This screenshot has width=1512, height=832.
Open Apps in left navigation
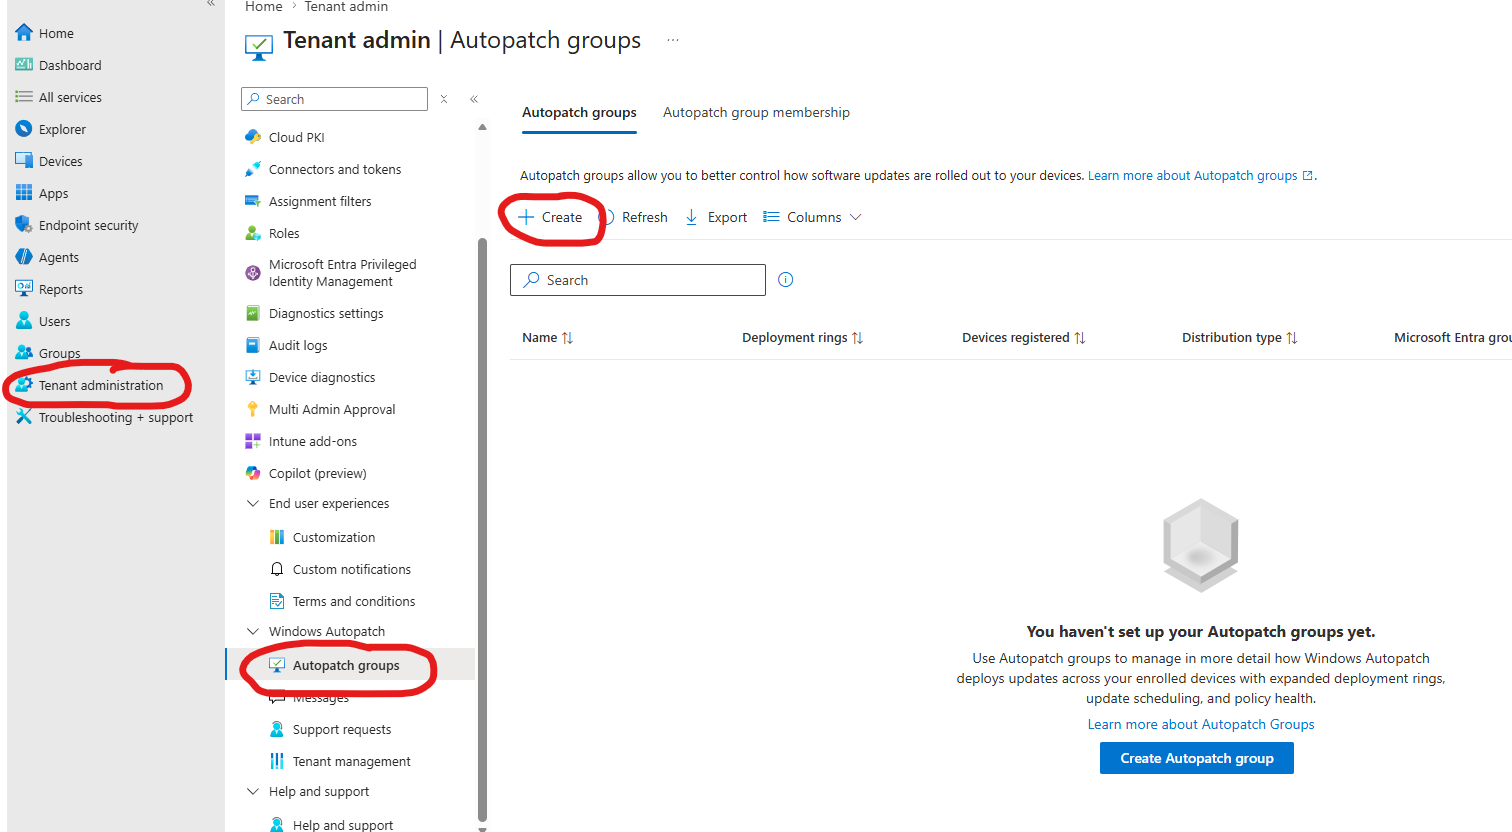[x=53, y=193]
